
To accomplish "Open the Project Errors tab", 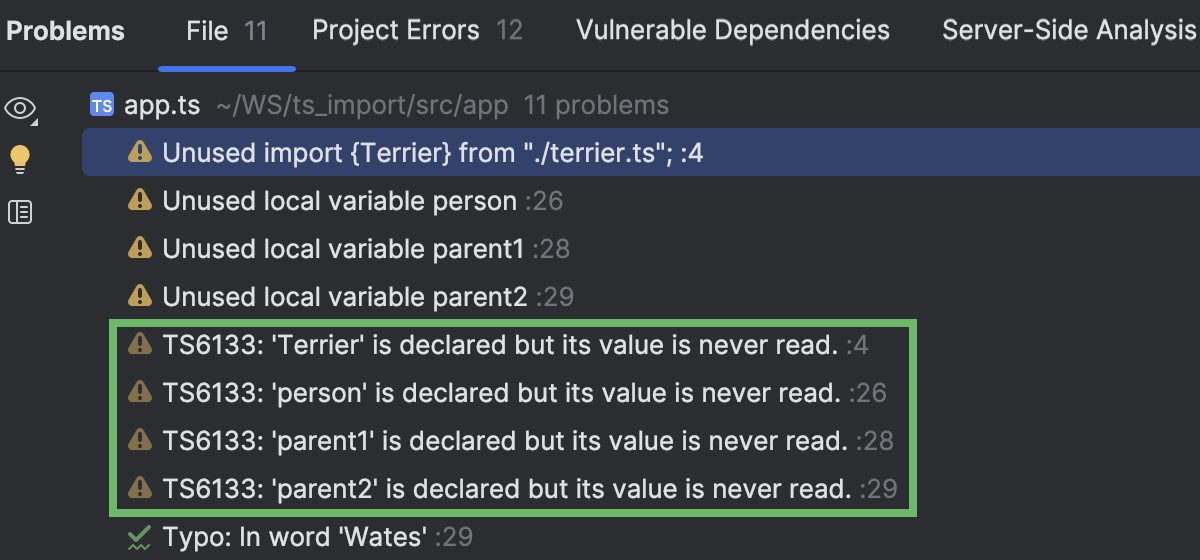I will tap(417, 31).
